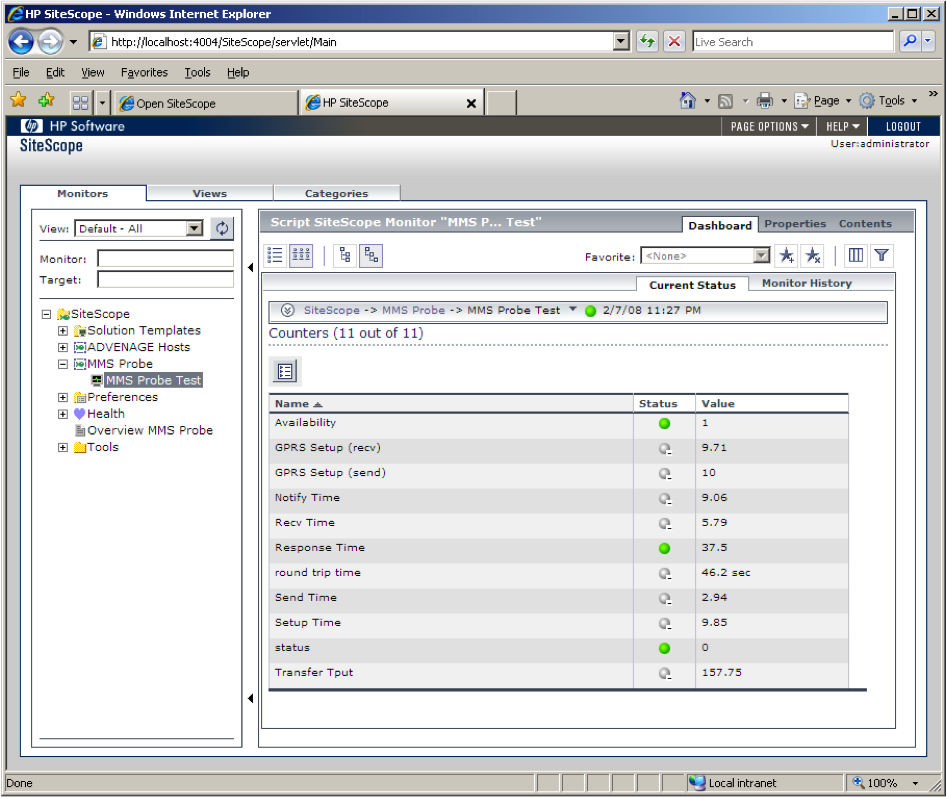The image size is (947, 798).
Task: Click the refresh view icon beside View dropdown
Action: point(222,228)
